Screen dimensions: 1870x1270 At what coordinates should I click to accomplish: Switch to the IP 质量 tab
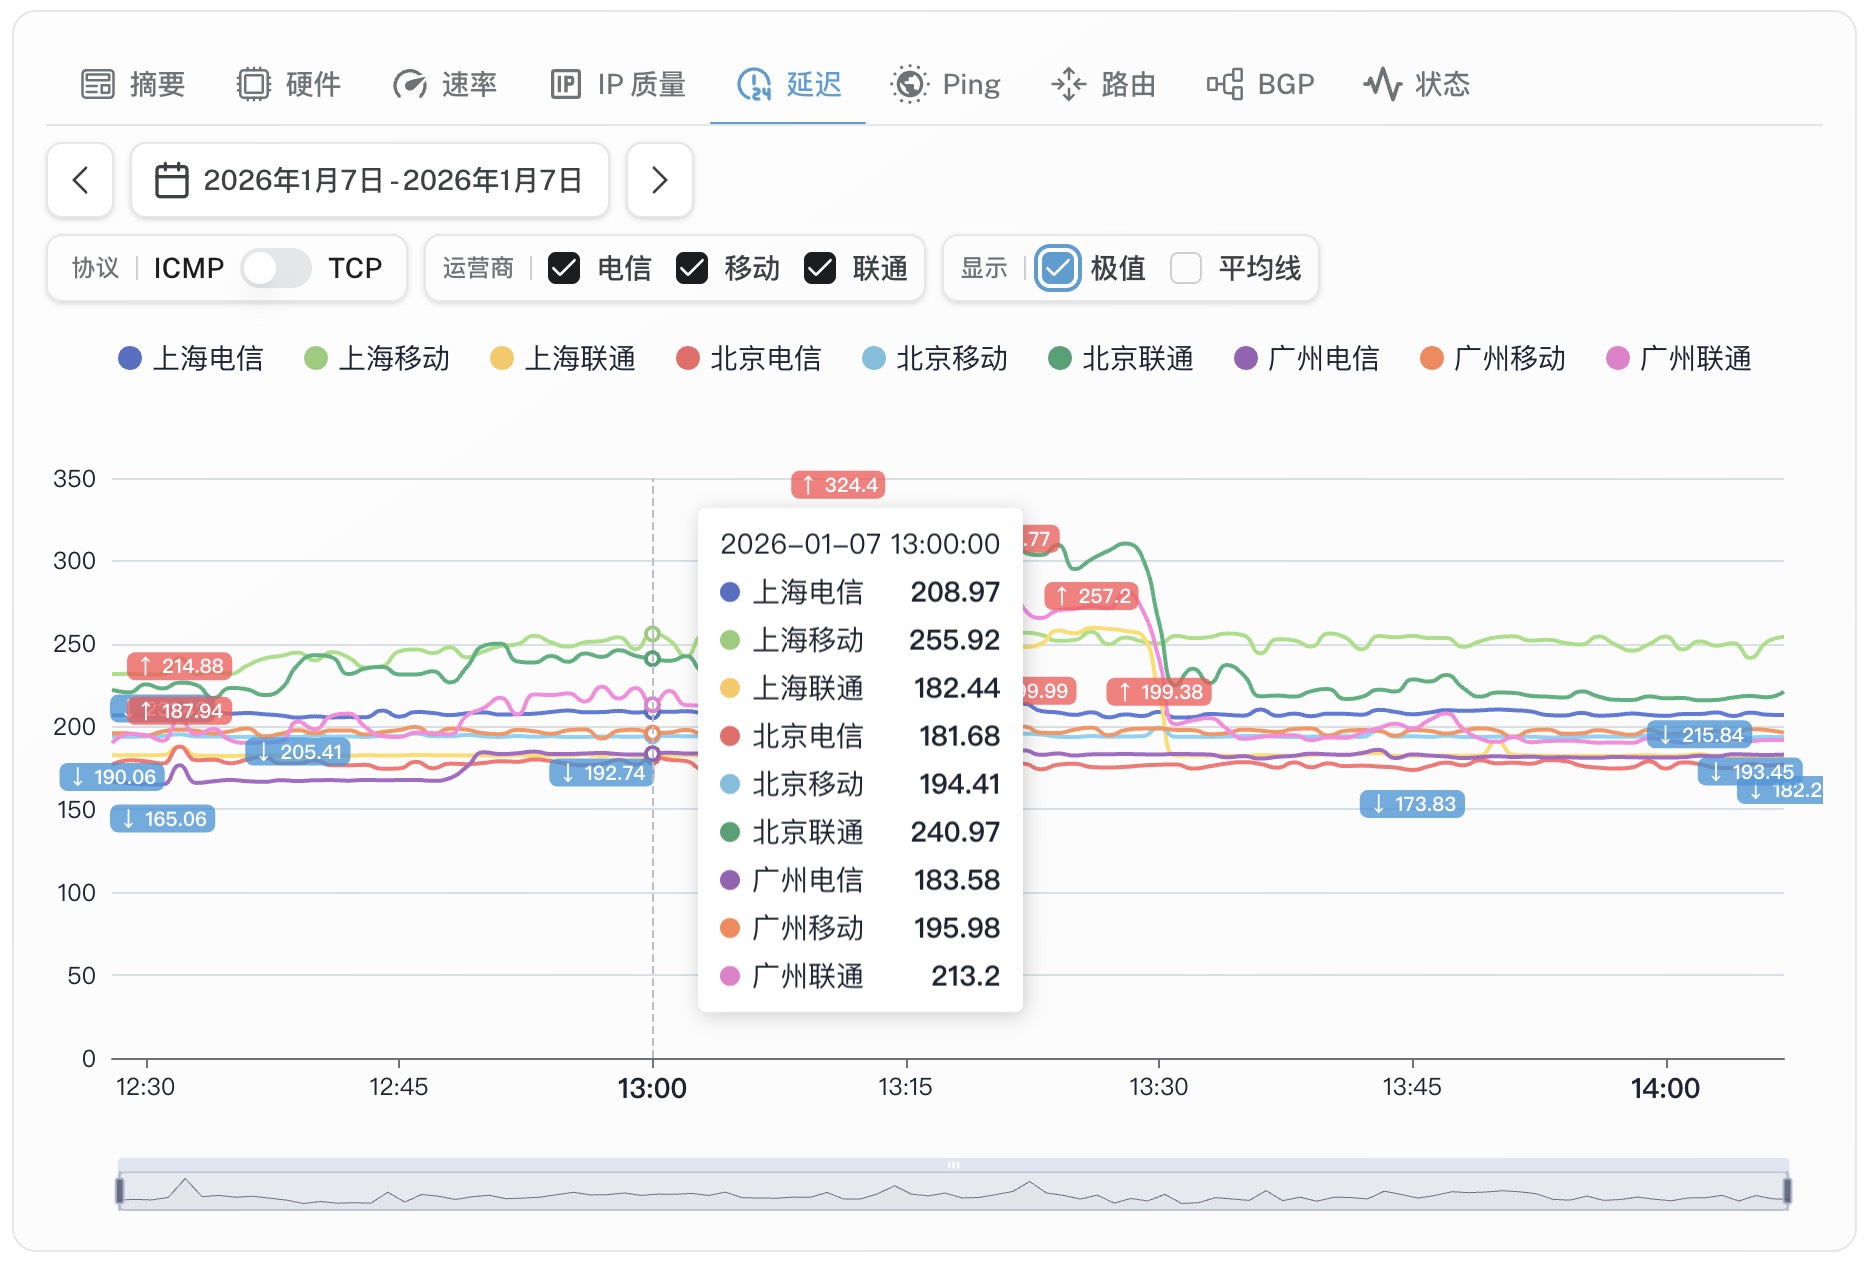618,84
